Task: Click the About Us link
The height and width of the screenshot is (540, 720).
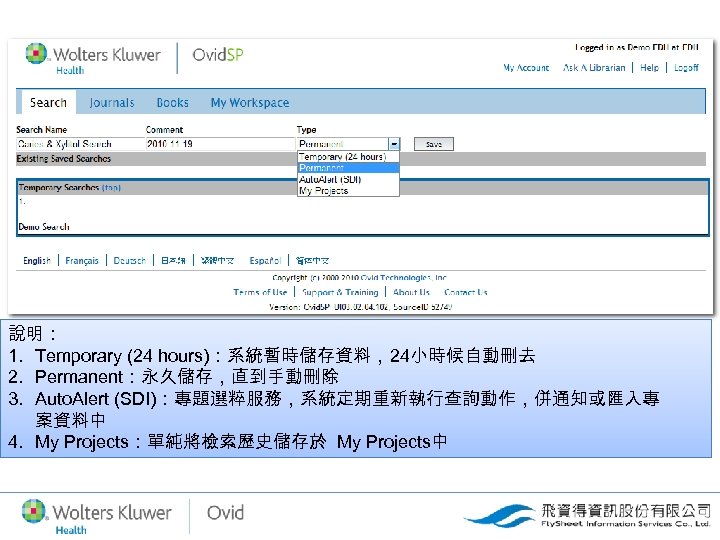Action: pos(411,292)
